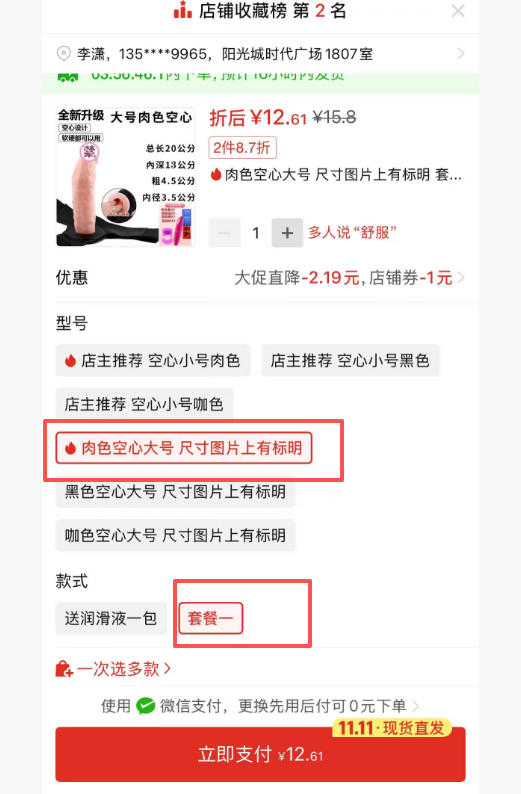
Task: Open the 多人说“舒服” reviews link
Action: point(352,232)
